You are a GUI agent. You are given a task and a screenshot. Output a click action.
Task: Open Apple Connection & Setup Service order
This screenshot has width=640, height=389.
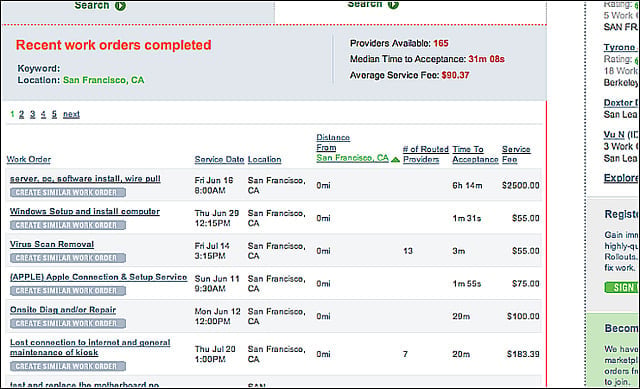(98, 277)
